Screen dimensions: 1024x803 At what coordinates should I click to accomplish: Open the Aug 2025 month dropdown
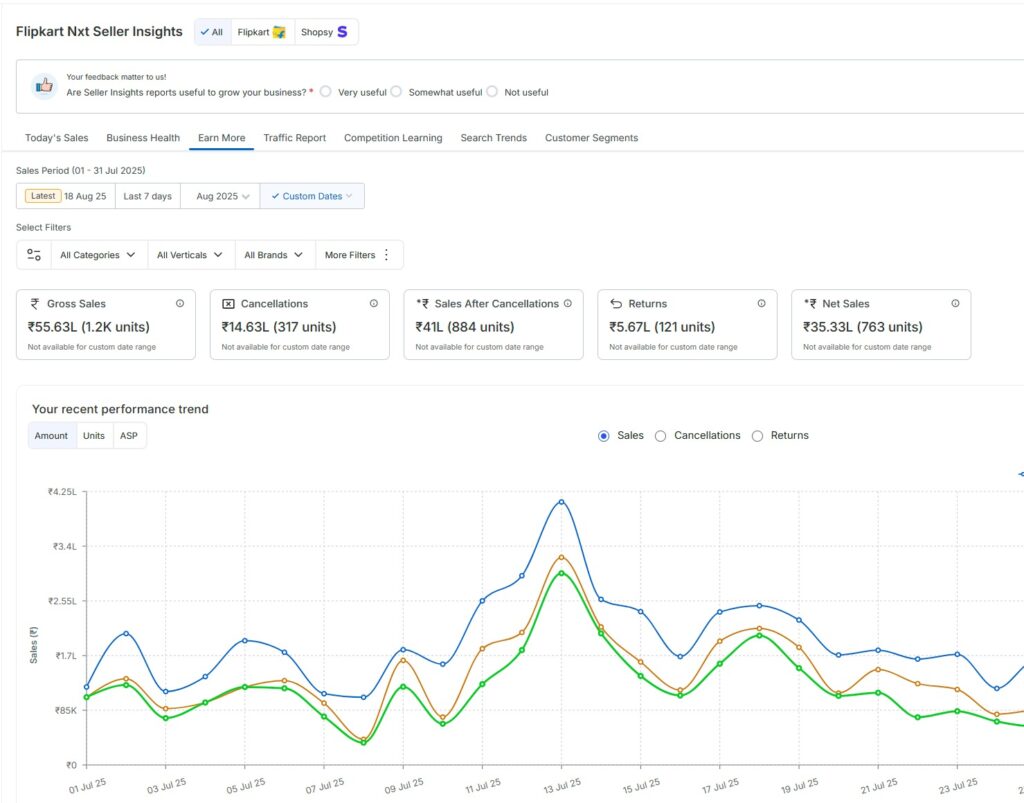pyautogui.click(x=222, y=196)
